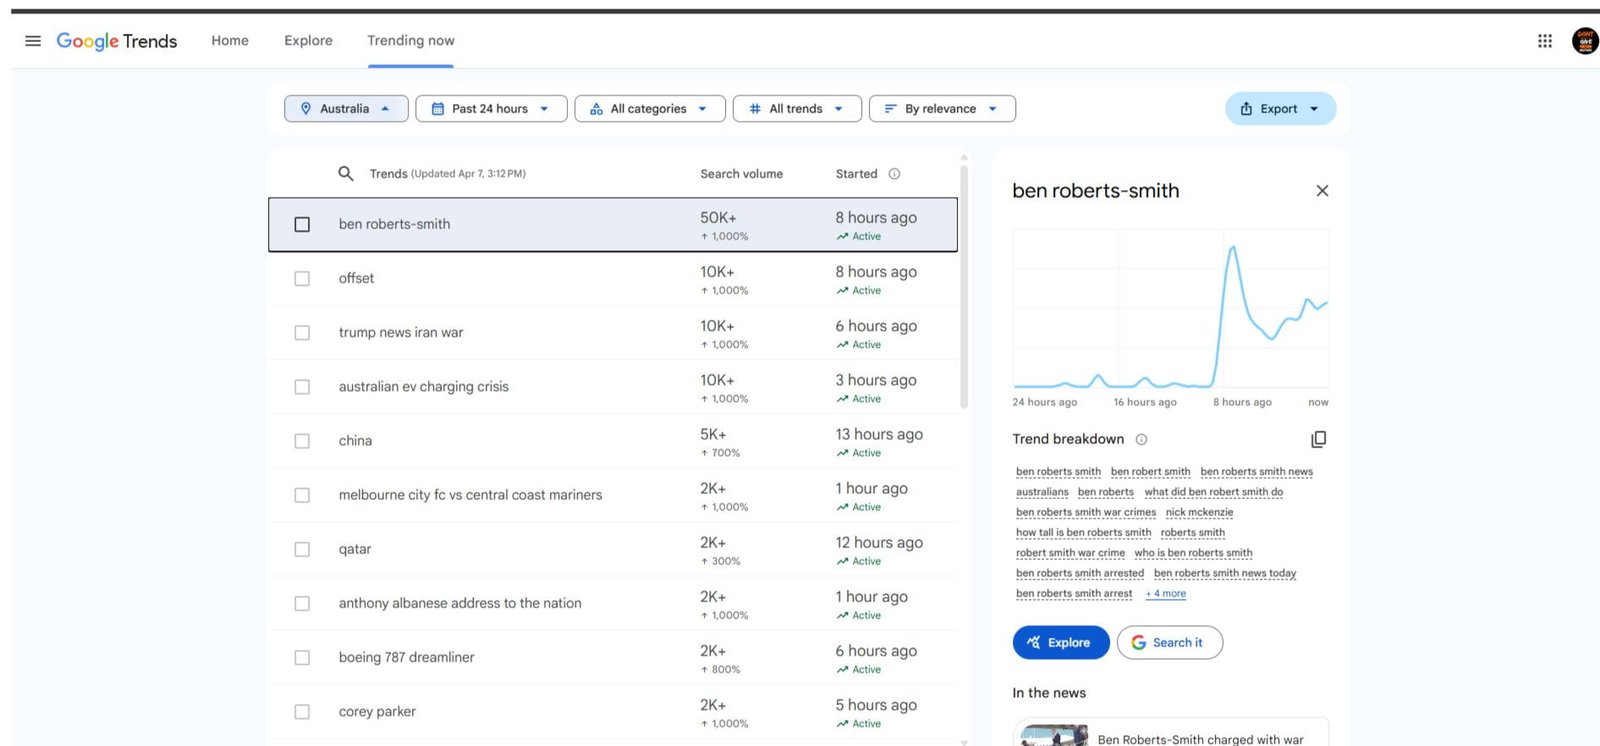
Task: Open the robert smith war crime link
Action: point(1070,553)
